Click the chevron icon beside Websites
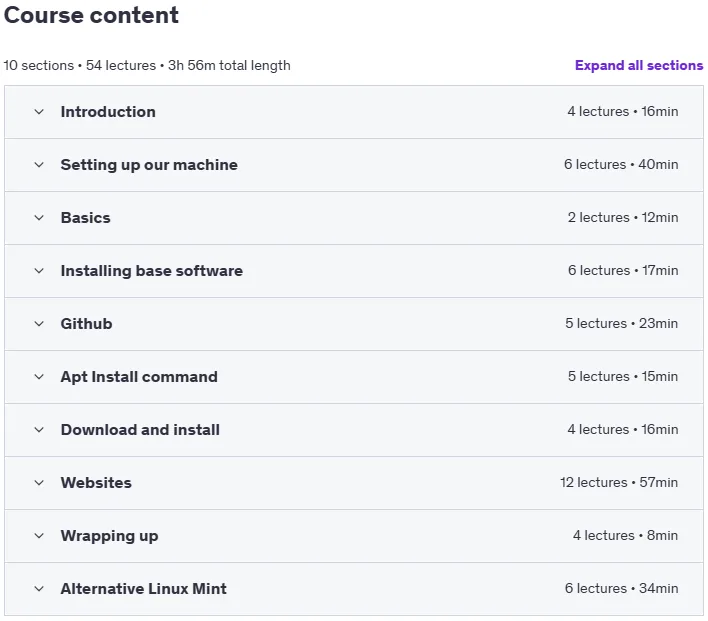This screenshot has width=708, height=621. [x=39, y=483]
